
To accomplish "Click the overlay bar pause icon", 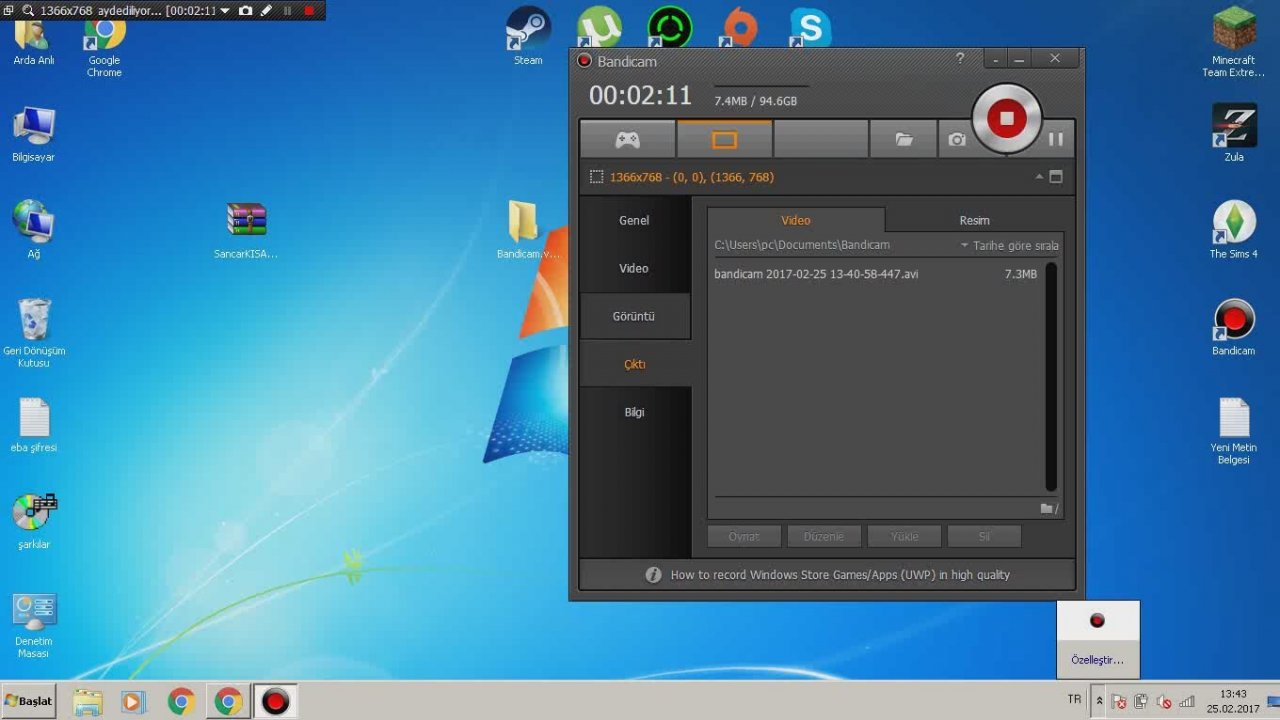I will point(288,10).
